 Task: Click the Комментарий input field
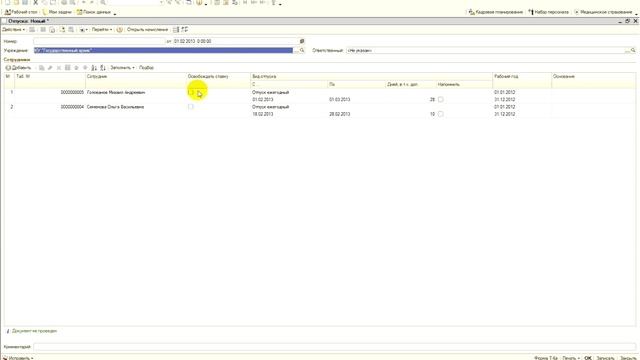(x=335, y=347)
